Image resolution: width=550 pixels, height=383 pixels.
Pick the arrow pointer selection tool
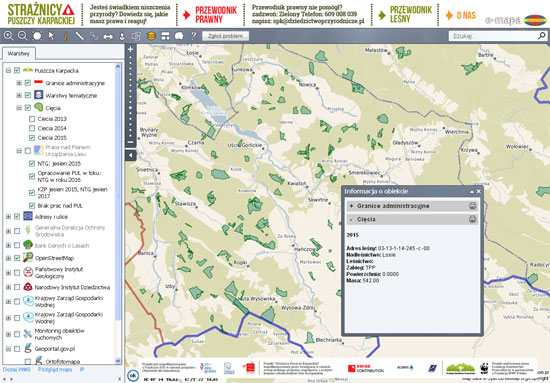click(51, 36)
